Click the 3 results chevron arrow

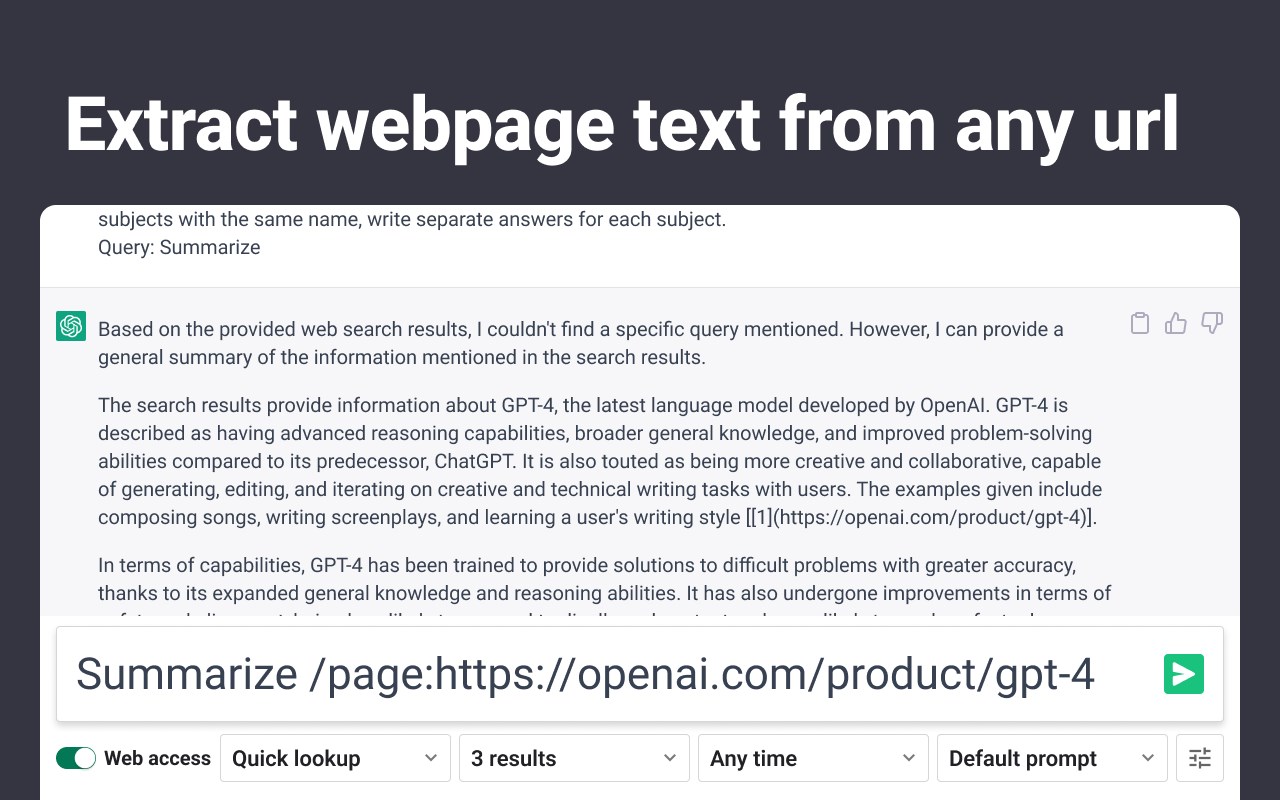670,758
